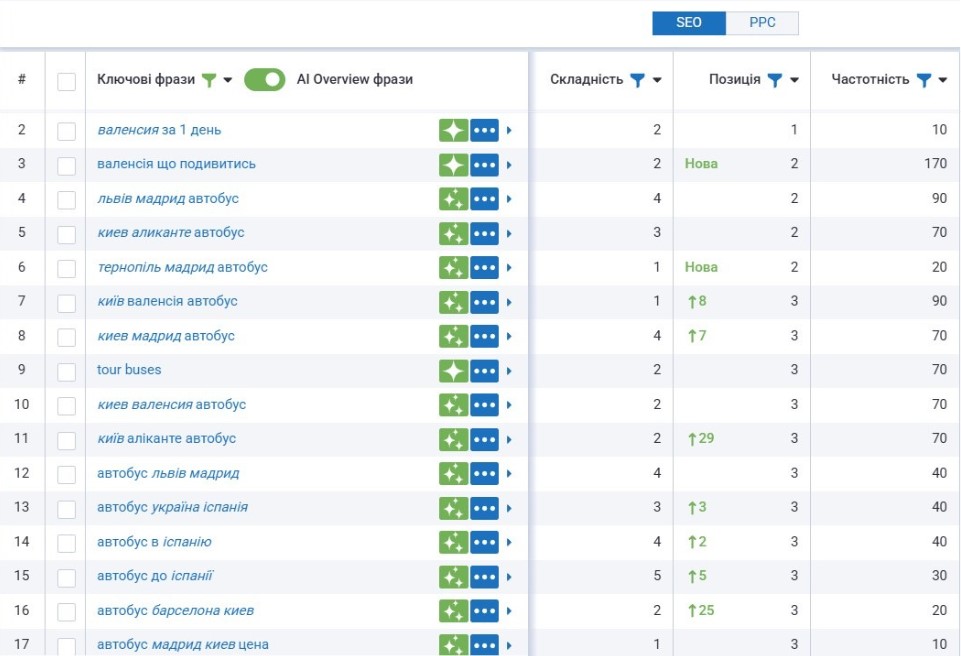Click the filter icon in Частотність column
961x656 pixels.
click(x=923, y=80)
